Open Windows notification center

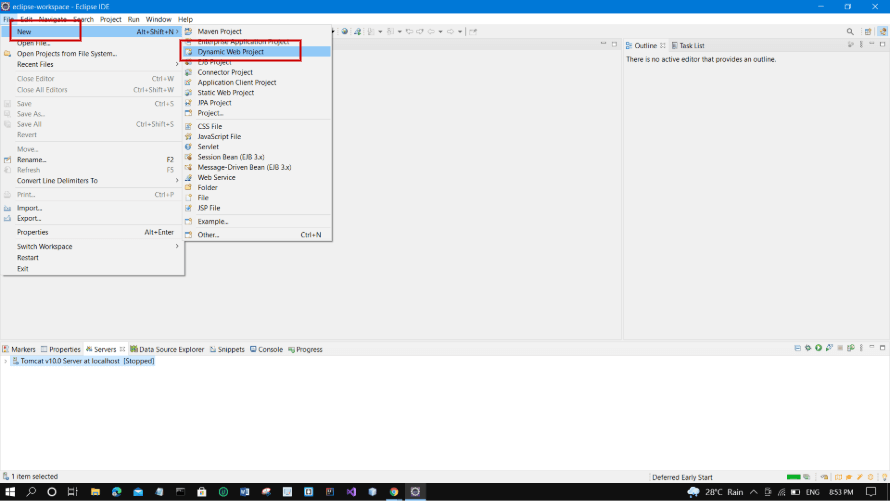[x=871, y=492]
